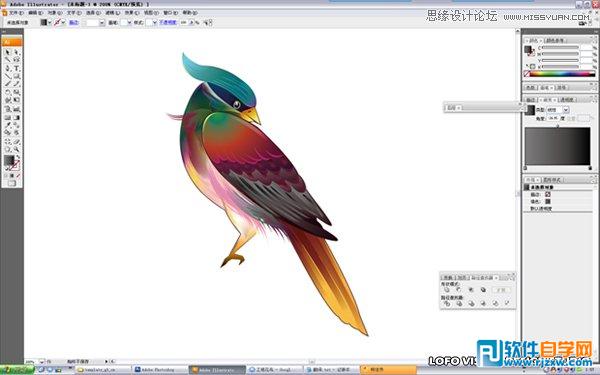This screenshot has width=600, height=375.
Task: Toggle None fill swatch in Color panel
Action: [527, 74]
